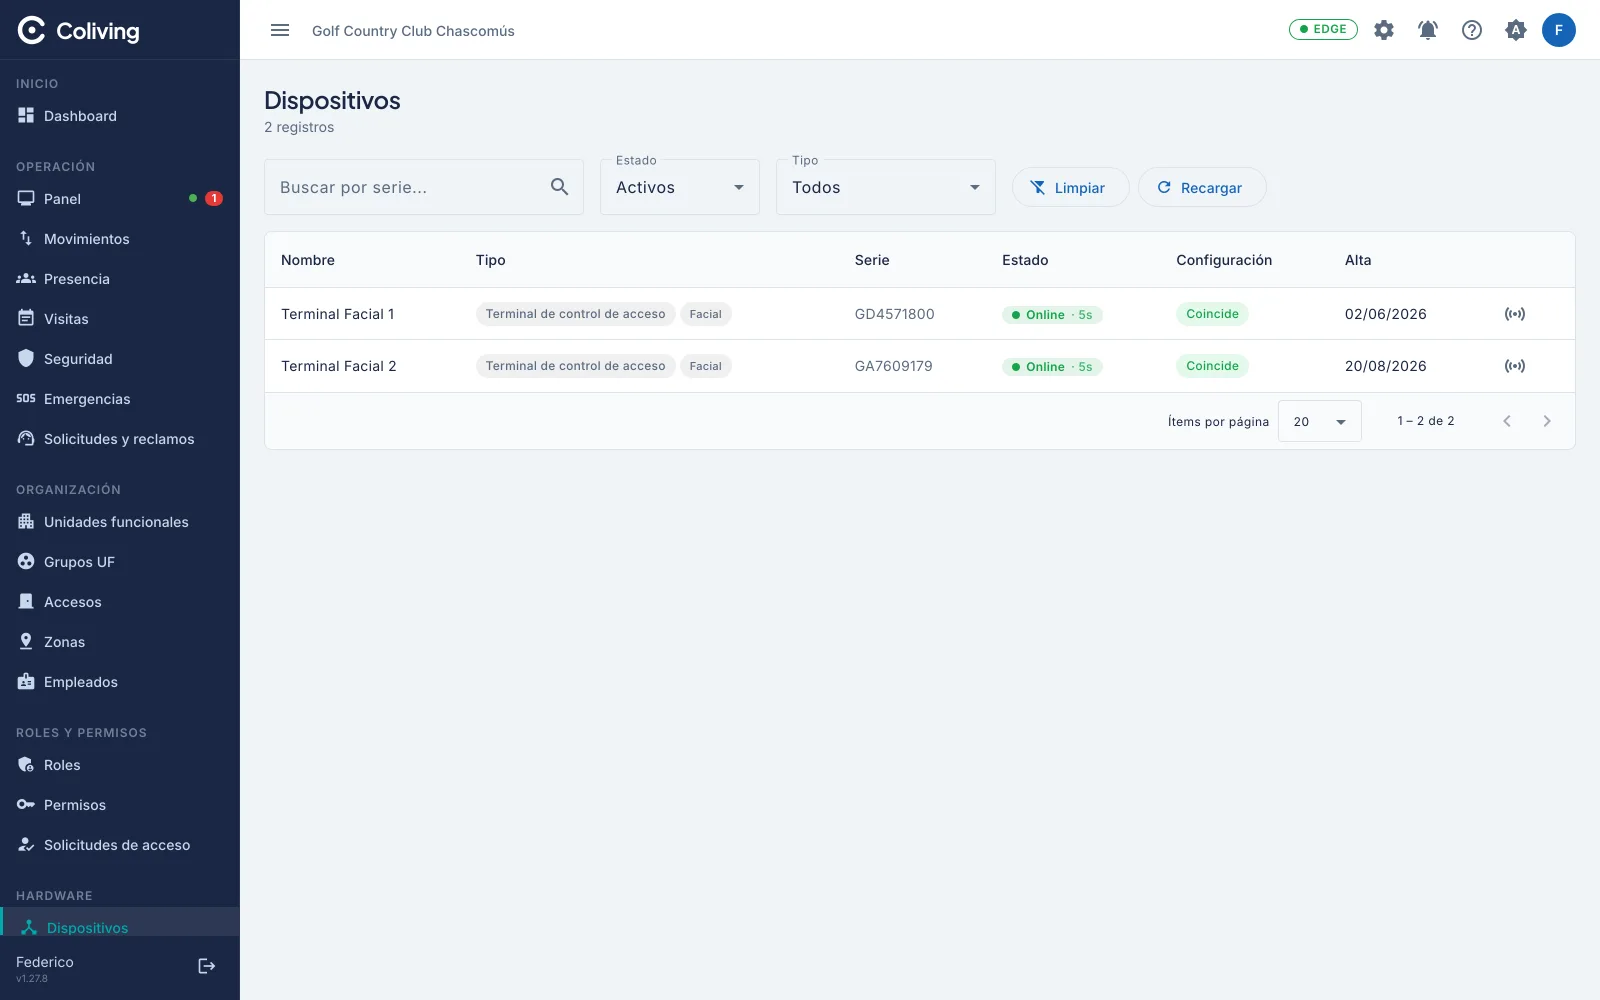Click the Limpiar filters button
The width and height of the screenshot is (1600, 1000).
point(1070,187)
